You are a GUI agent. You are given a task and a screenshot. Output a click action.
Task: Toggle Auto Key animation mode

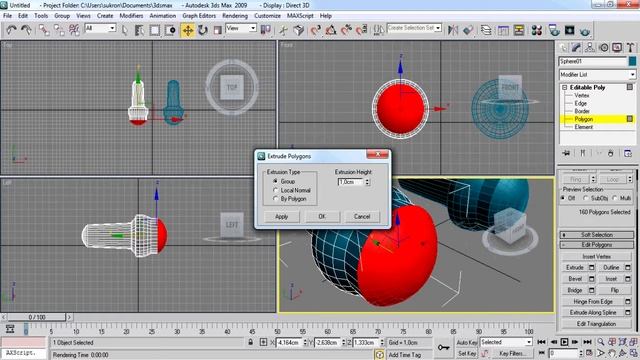[467, 342]
